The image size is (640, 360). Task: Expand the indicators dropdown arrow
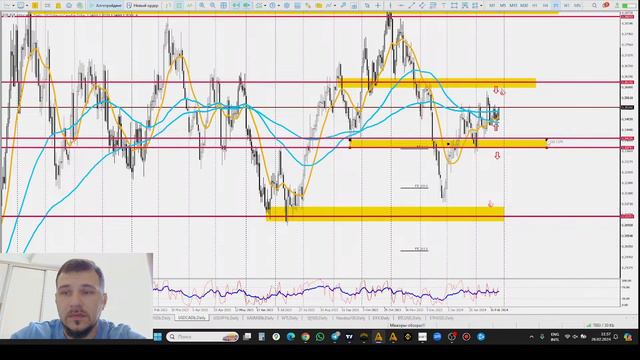265,6
